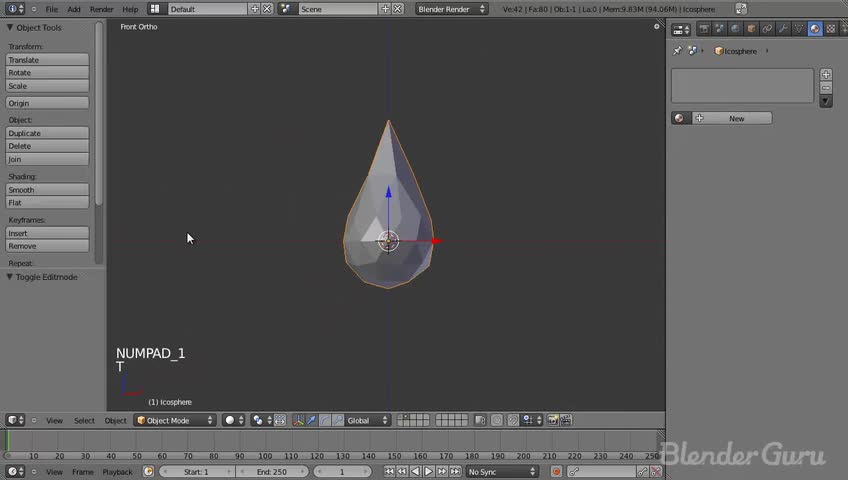Click the Delete object button
848x480 pixels.
coord(47,146)
